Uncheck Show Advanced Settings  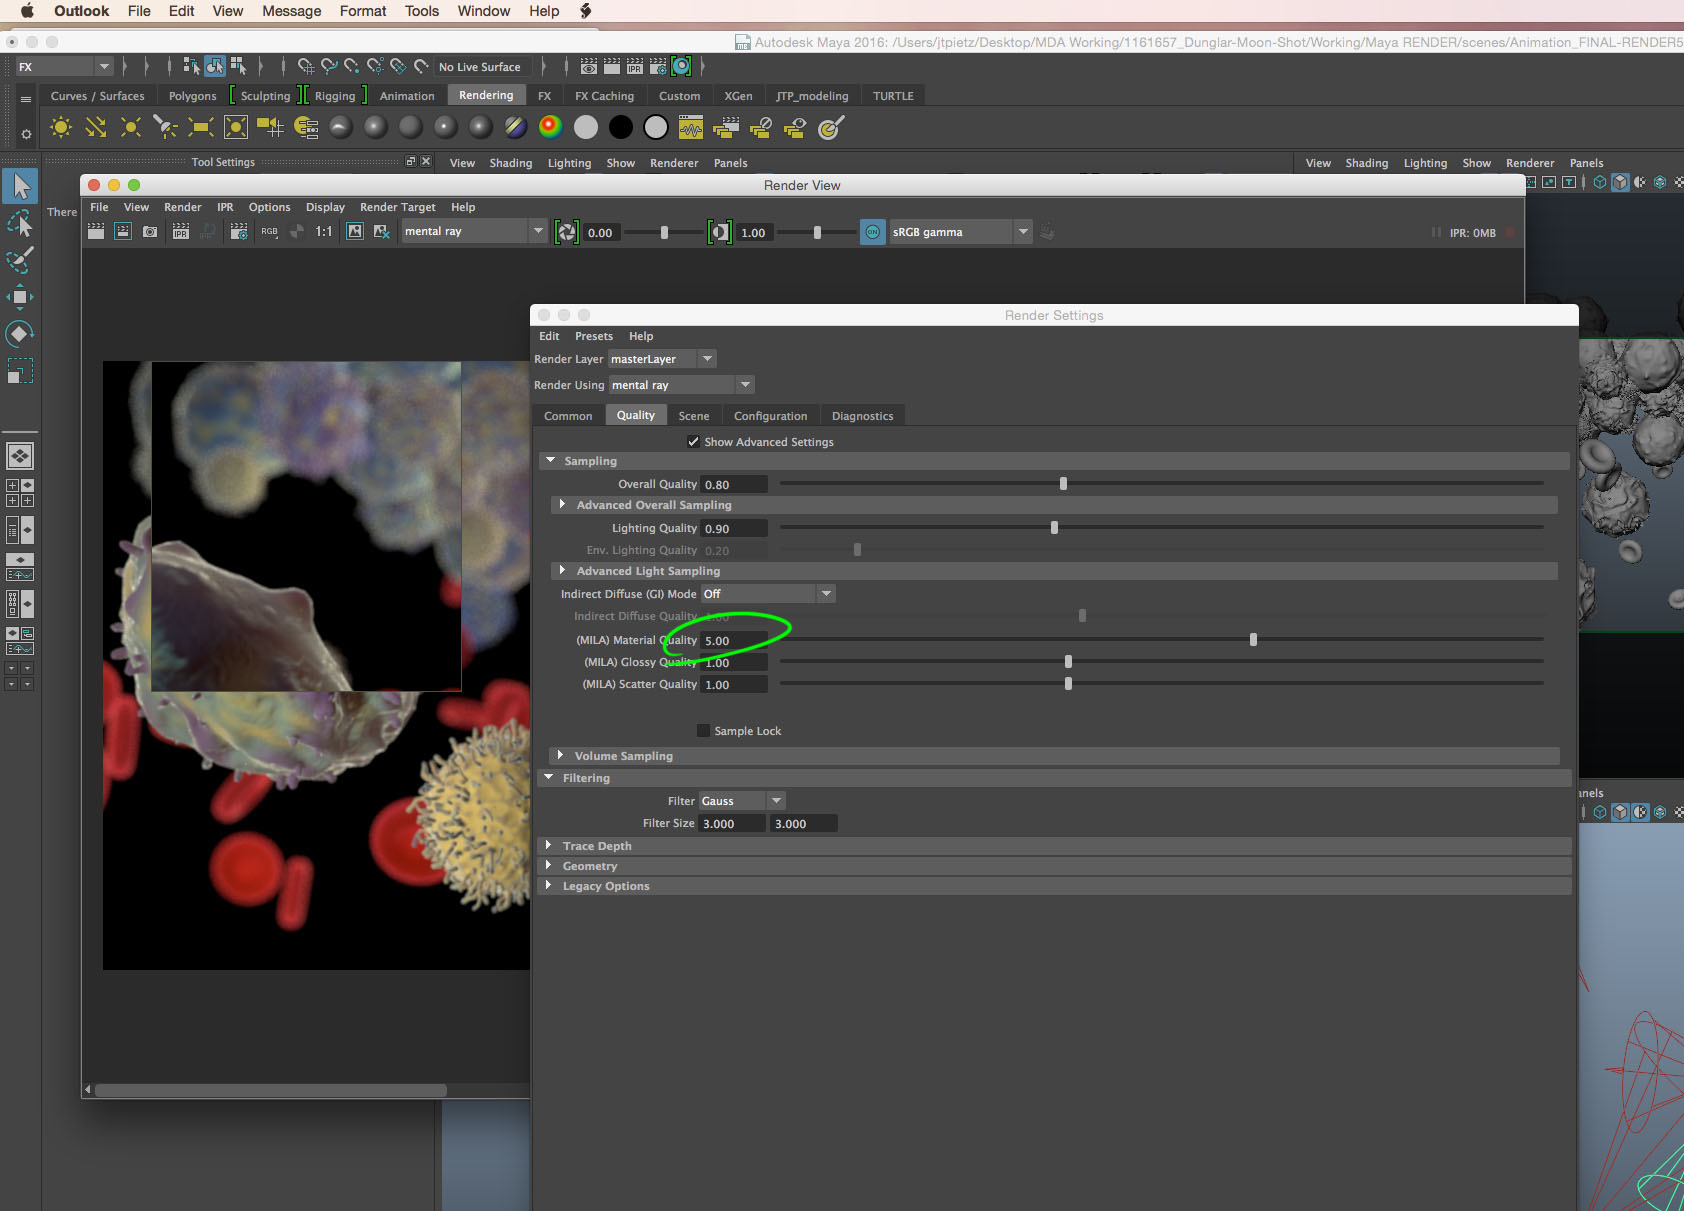tap(693, 441)
